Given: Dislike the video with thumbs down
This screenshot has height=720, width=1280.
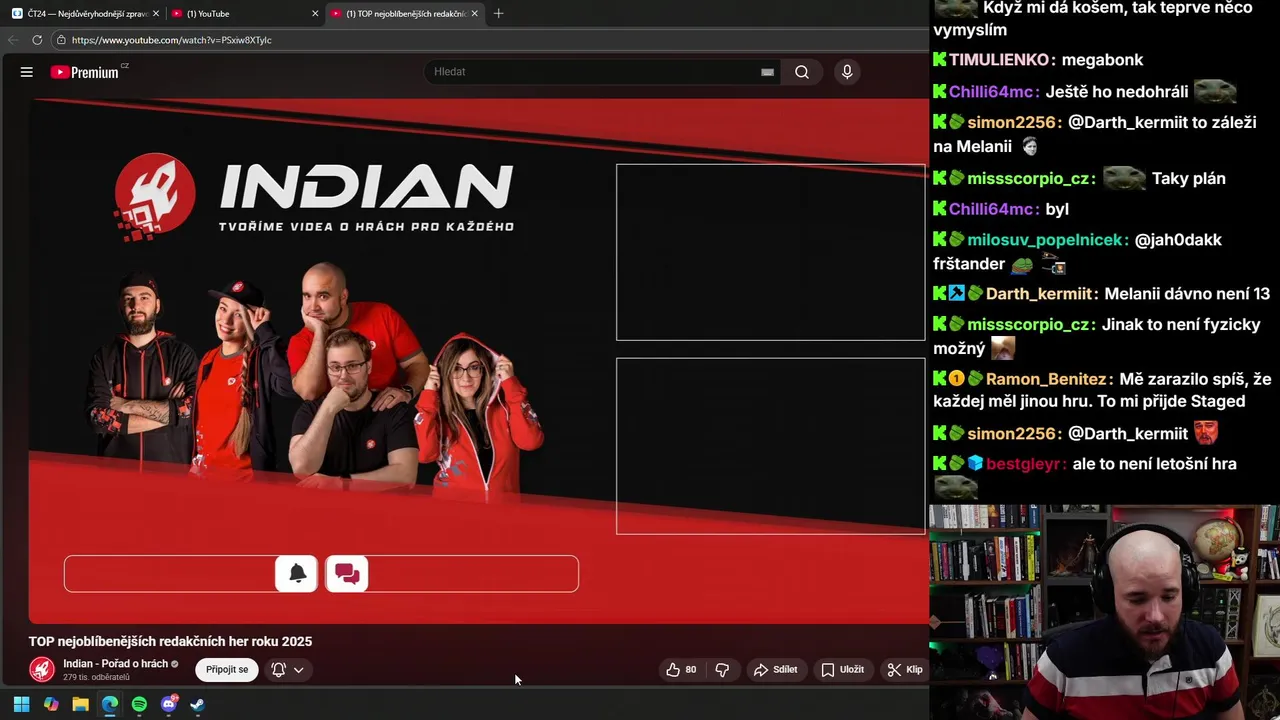Looking at the screenshot, I should coord(722,670).
